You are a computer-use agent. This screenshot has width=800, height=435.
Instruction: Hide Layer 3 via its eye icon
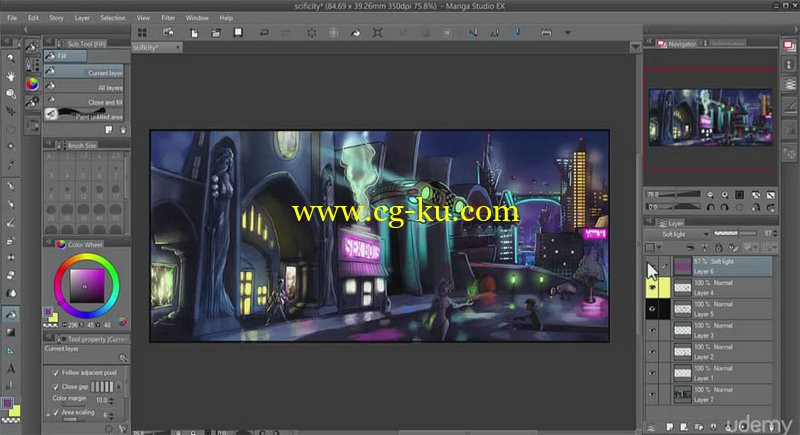click(652, 330)
